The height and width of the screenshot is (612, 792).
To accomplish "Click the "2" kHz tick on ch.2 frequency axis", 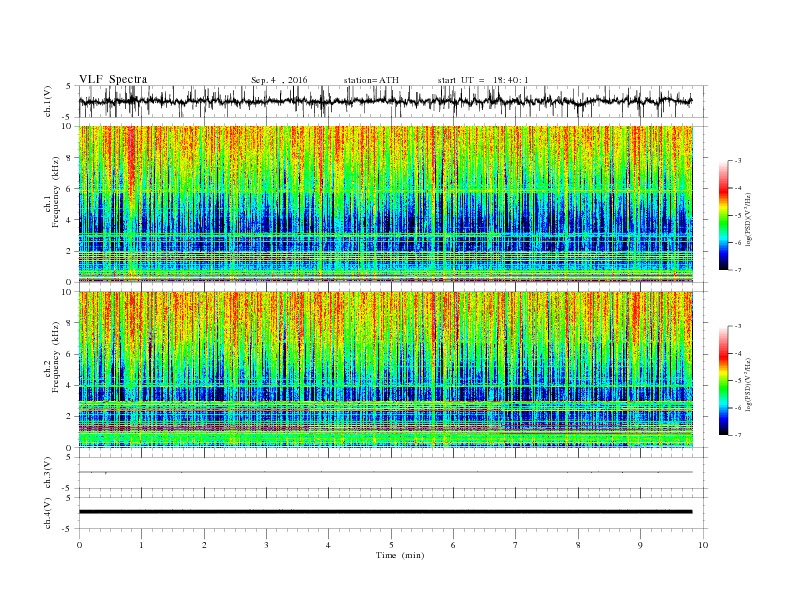I will click(69, 417).
